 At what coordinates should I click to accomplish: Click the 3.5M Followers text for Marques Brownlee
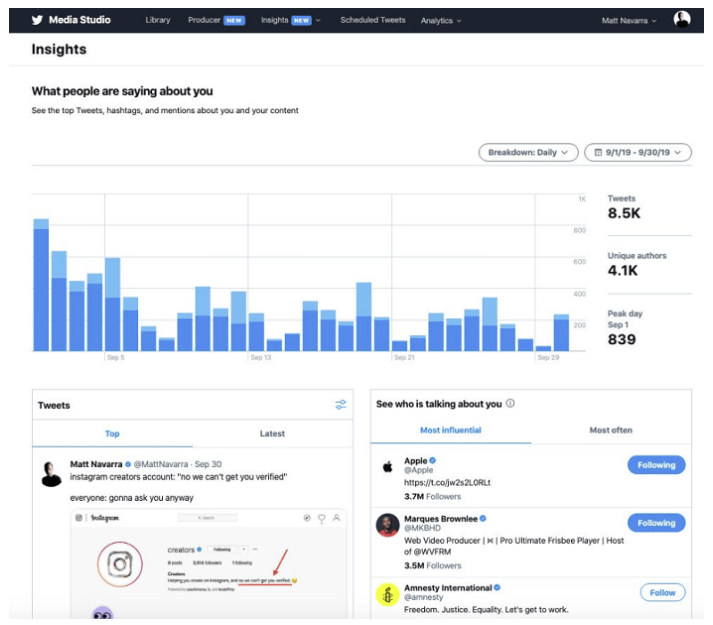(x=432, y=565)
